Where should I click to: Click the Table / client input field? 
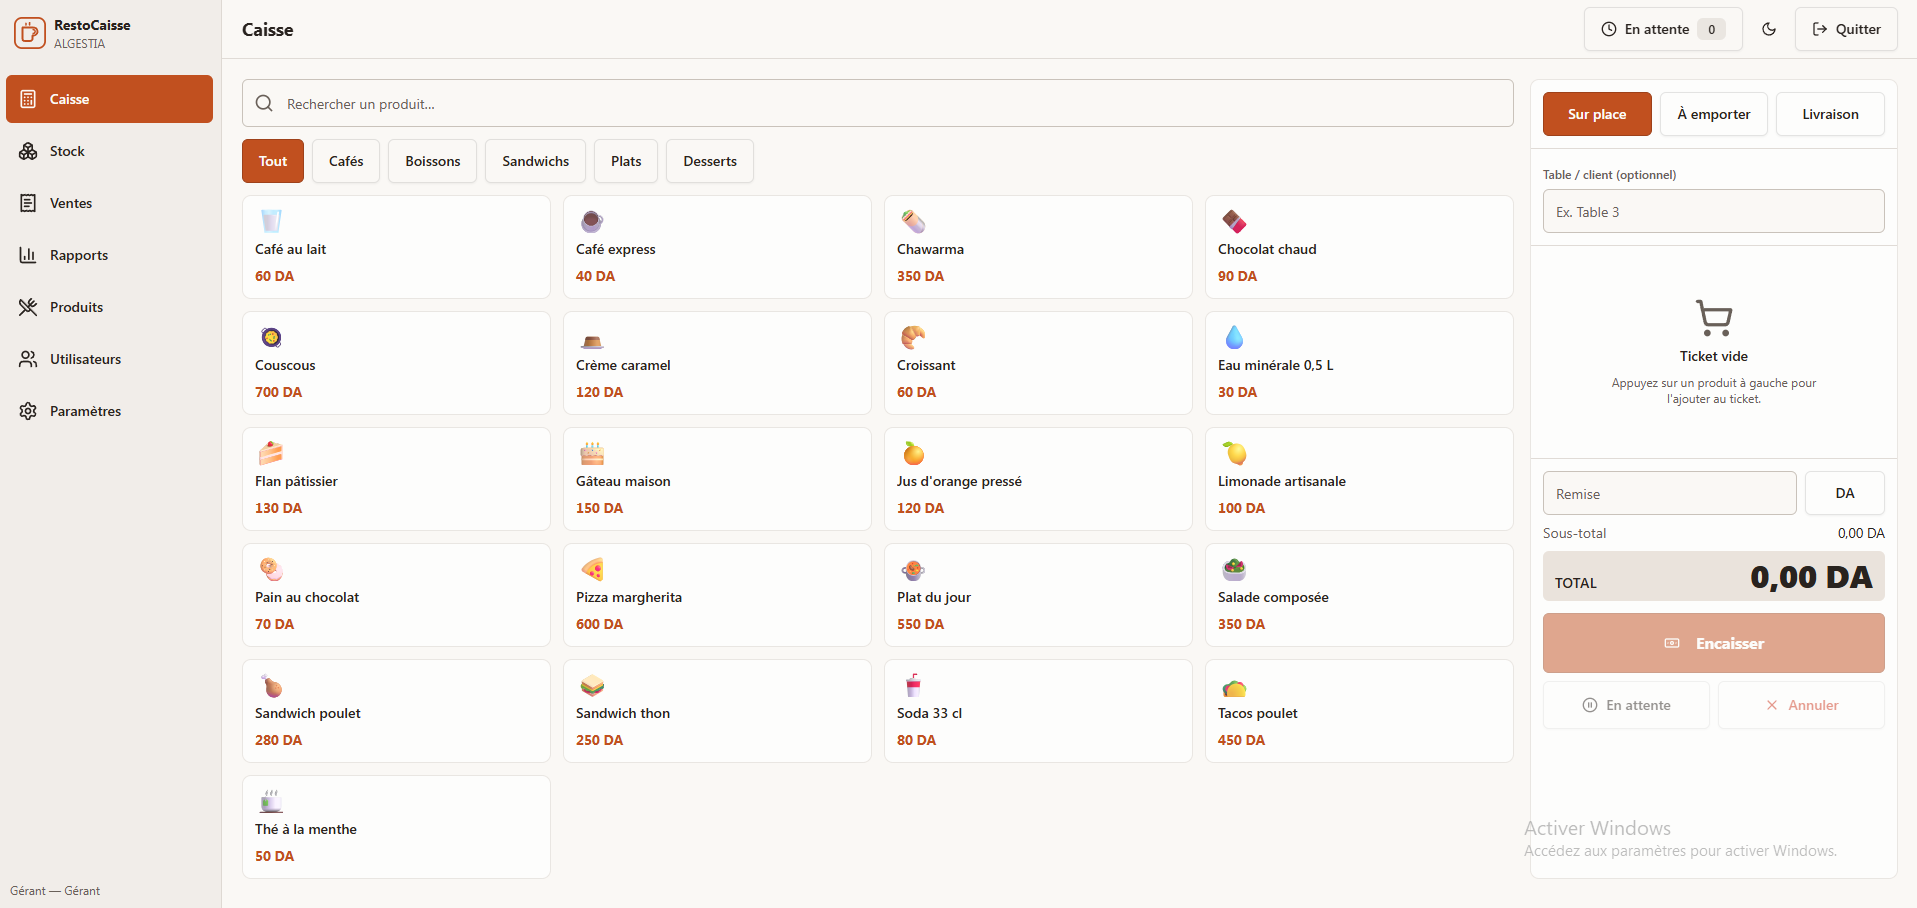(1714, 211)
